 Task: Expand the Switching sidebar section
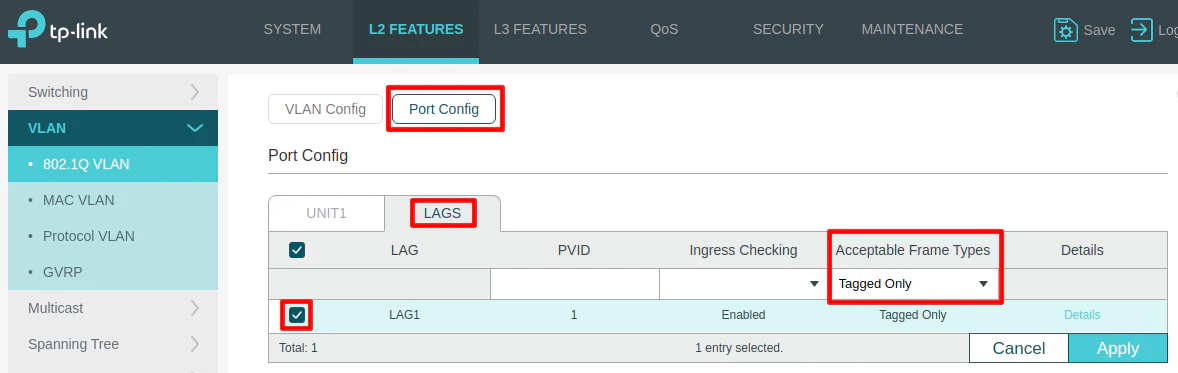point(113,92)
